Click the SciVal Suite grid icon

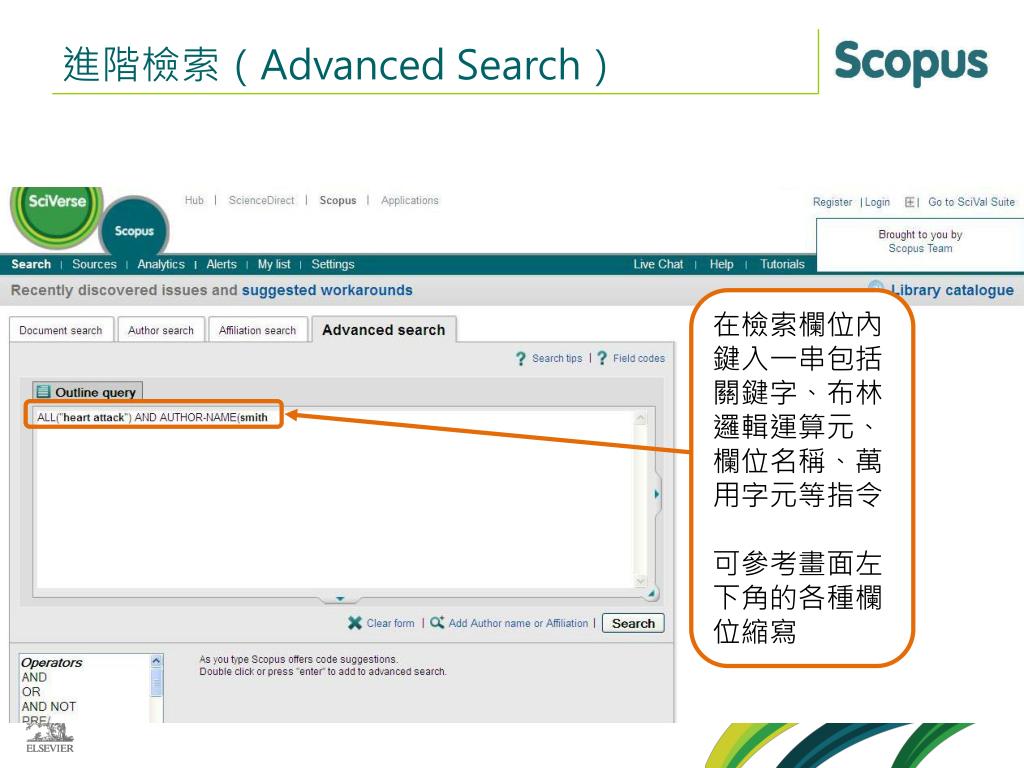point(909,202)
